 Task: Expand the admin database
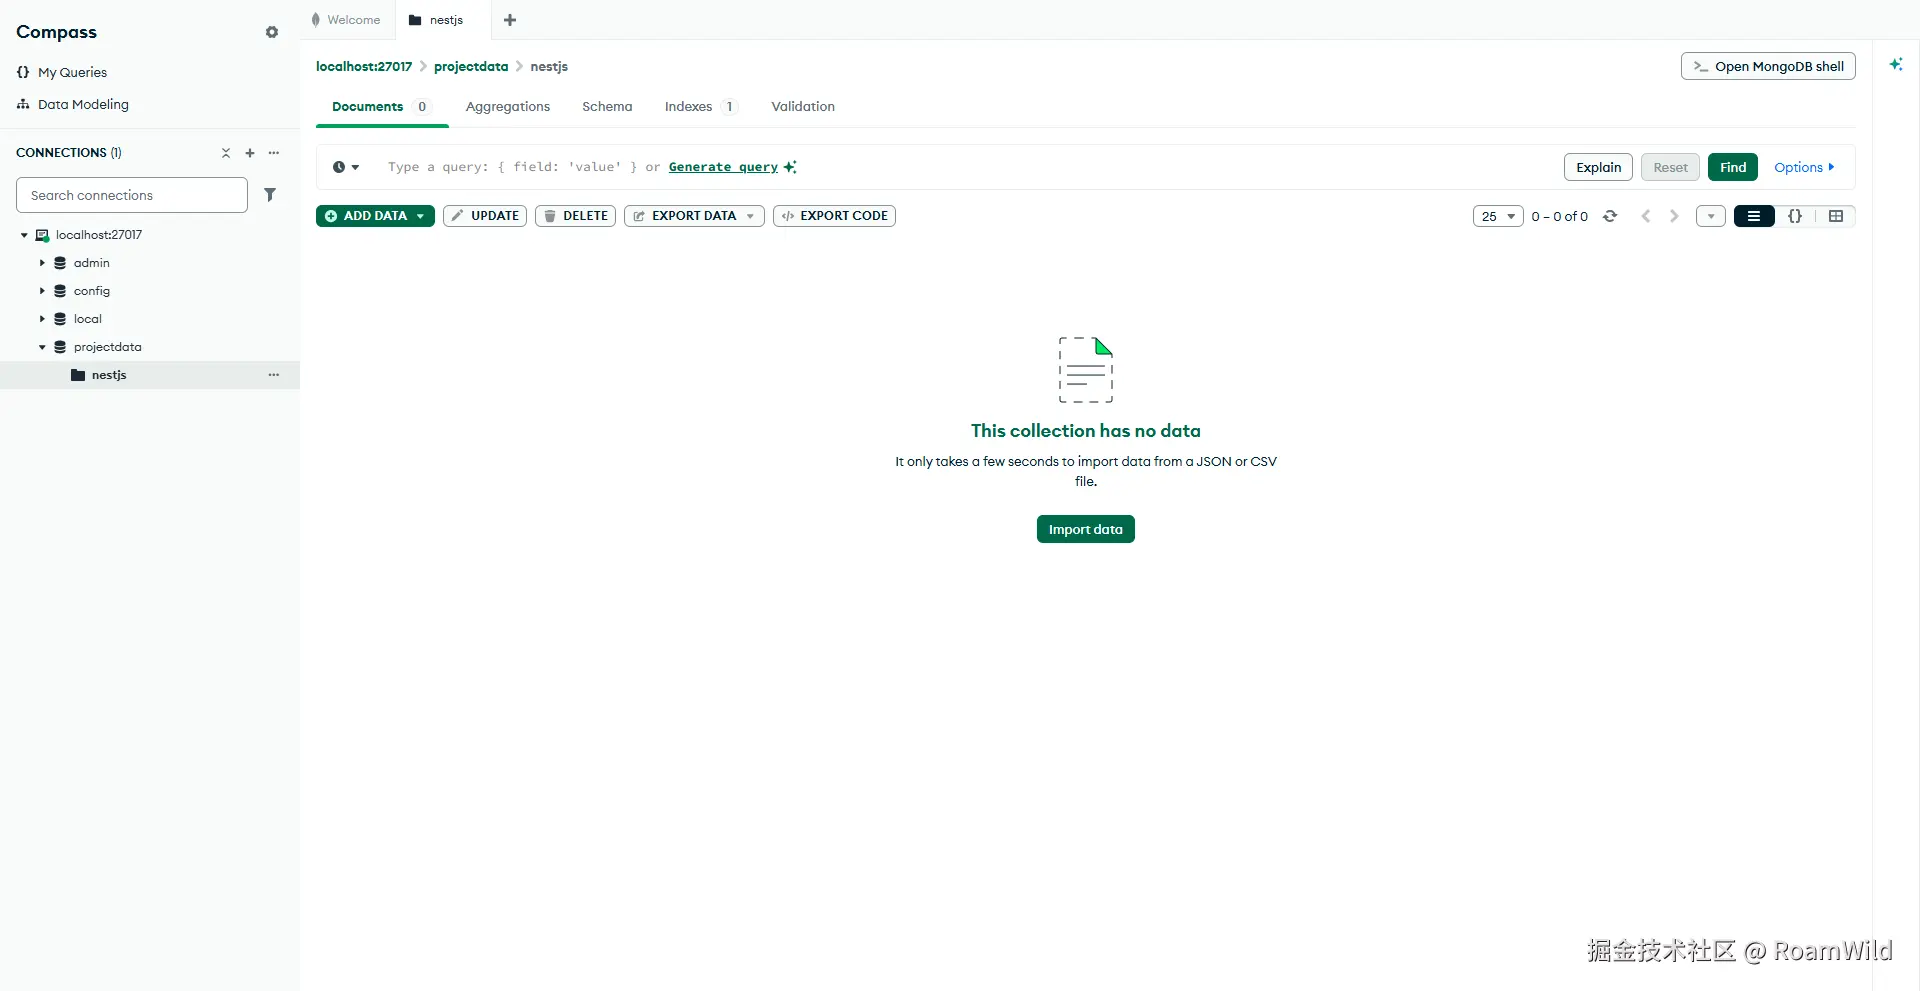42,263
